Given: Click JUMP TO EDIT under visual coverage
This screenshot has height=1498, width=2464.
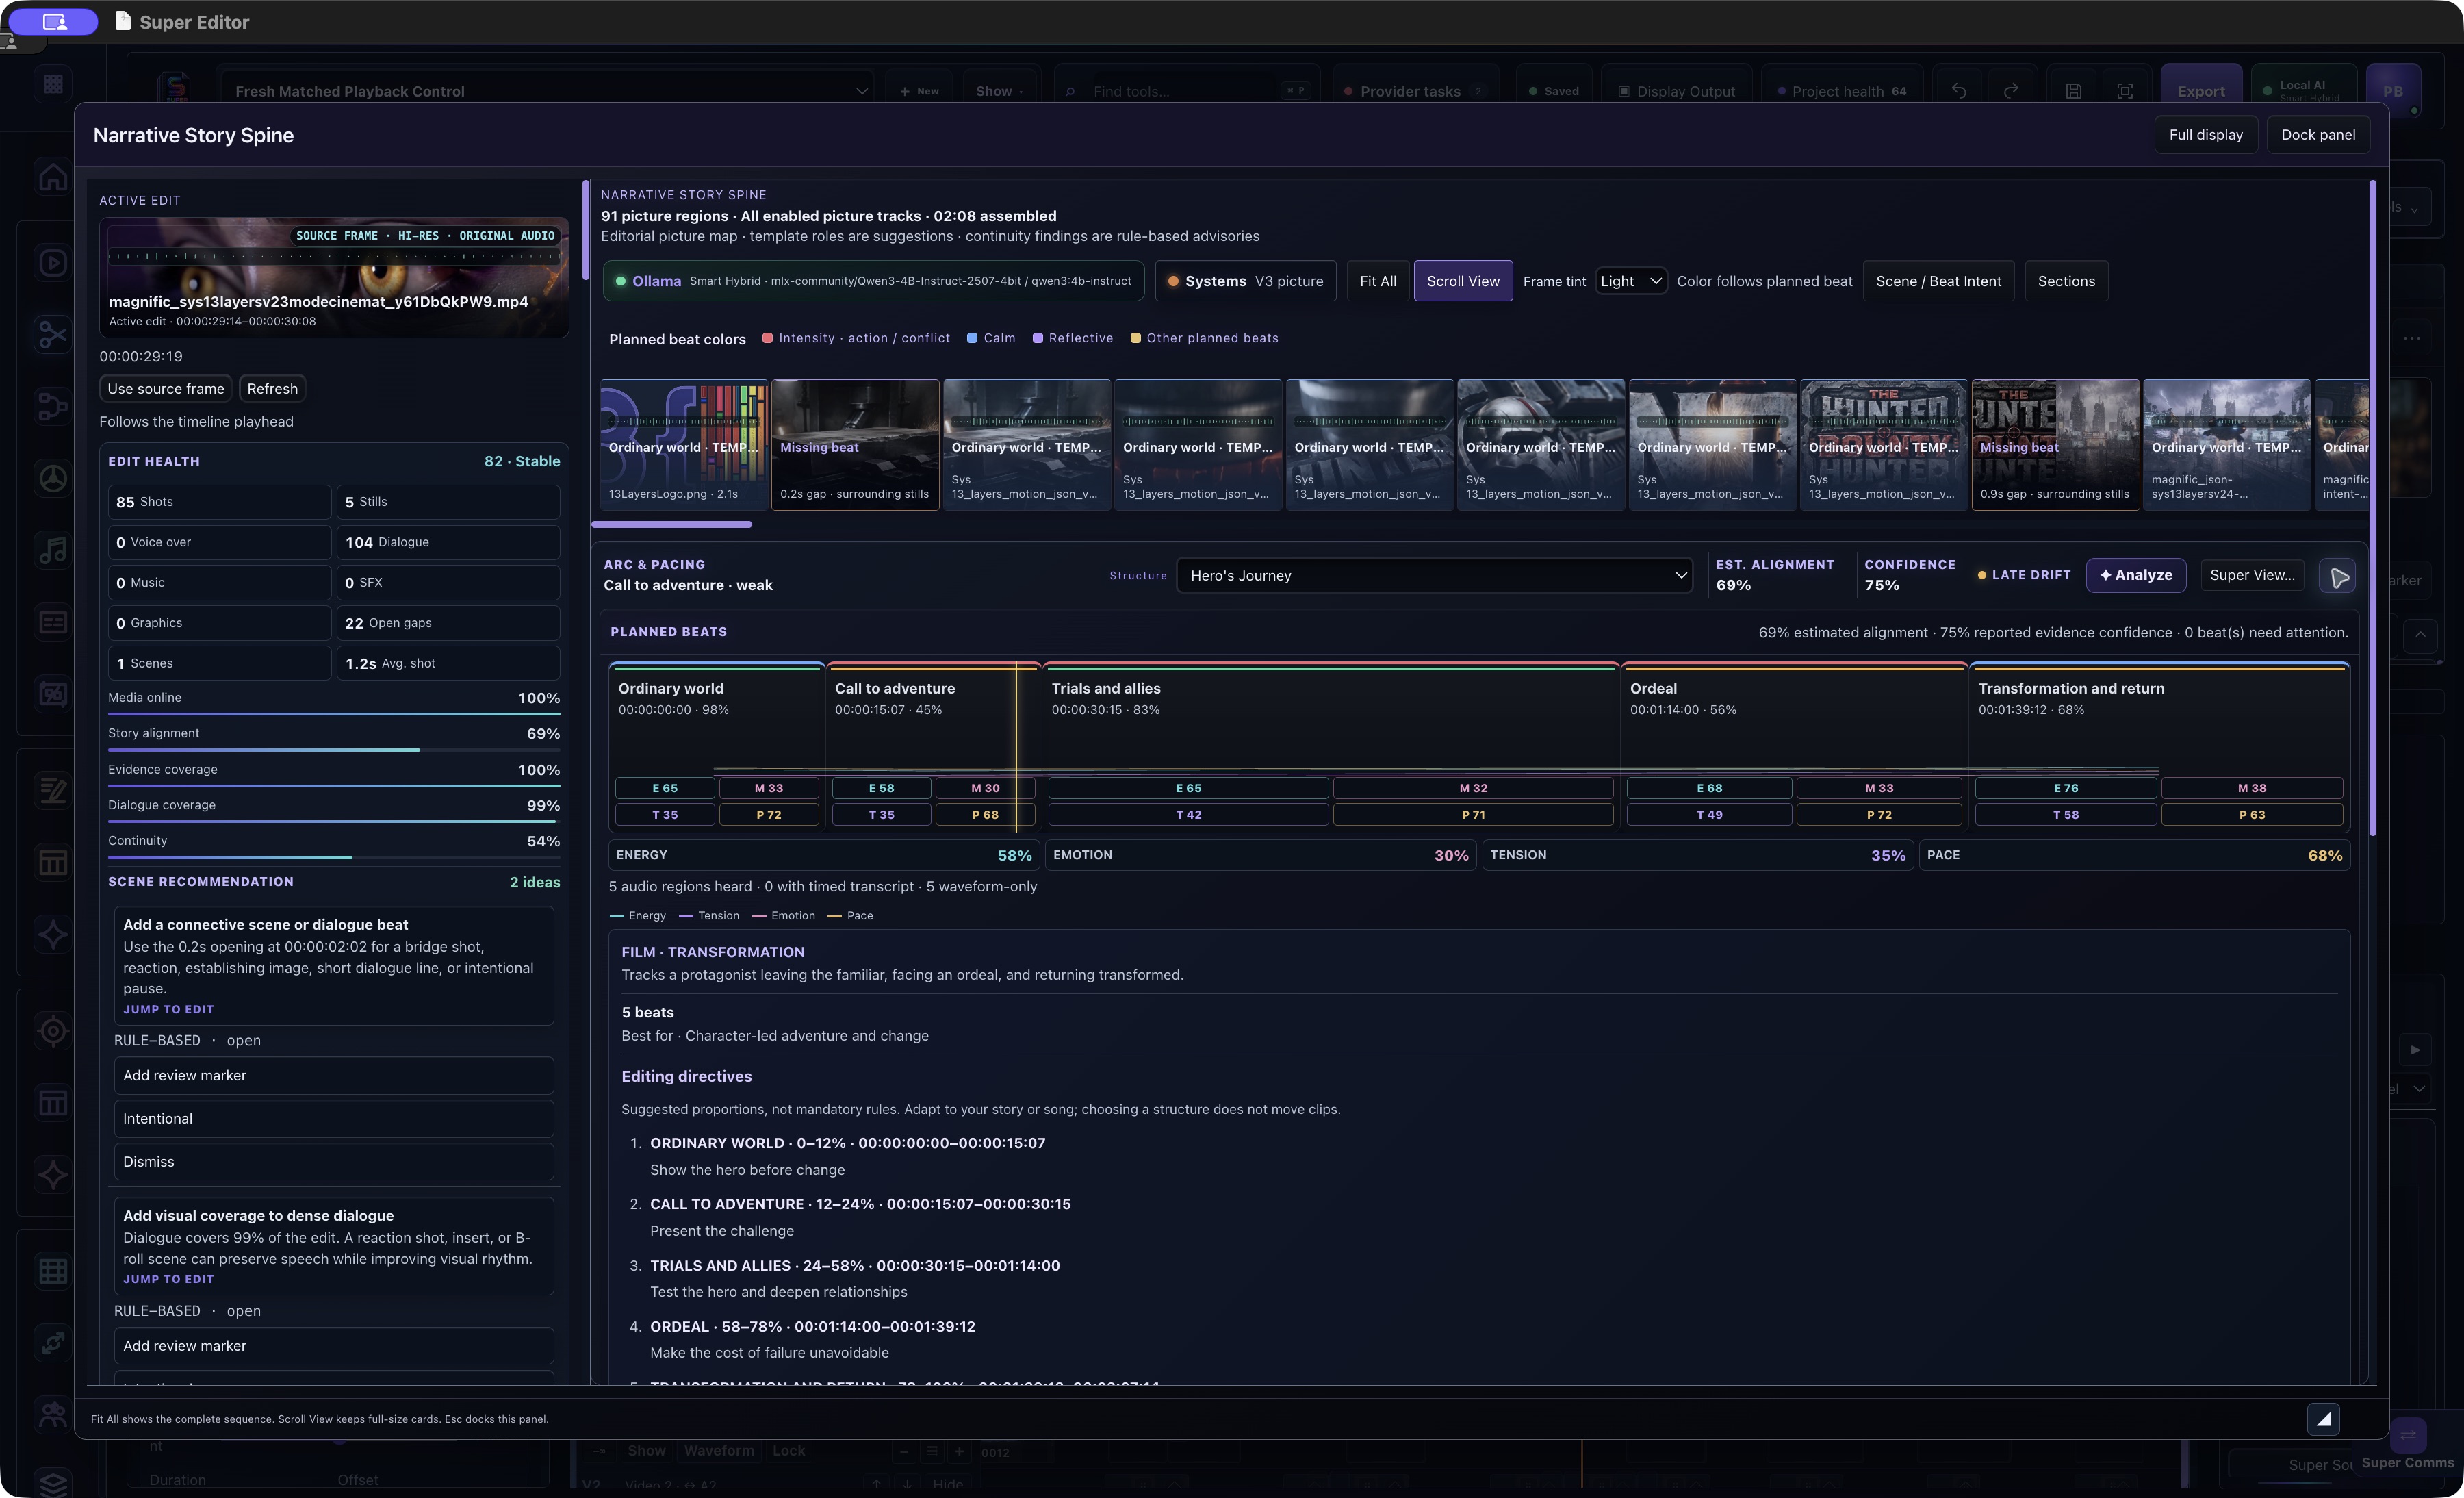Looking at the screenshot, I should click(x=168, y=1279).
